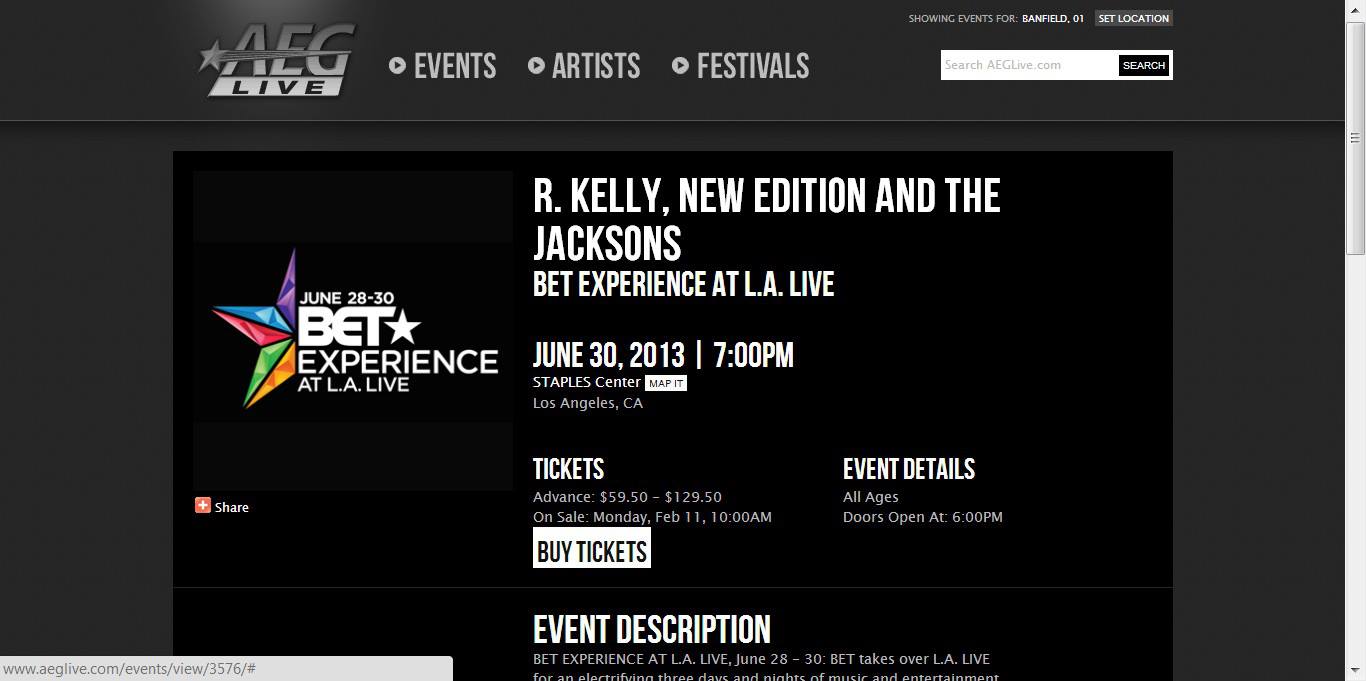Click the Share link text
Image resolution: width=1366 pixels, height=681 pixels.
(232, 507)
